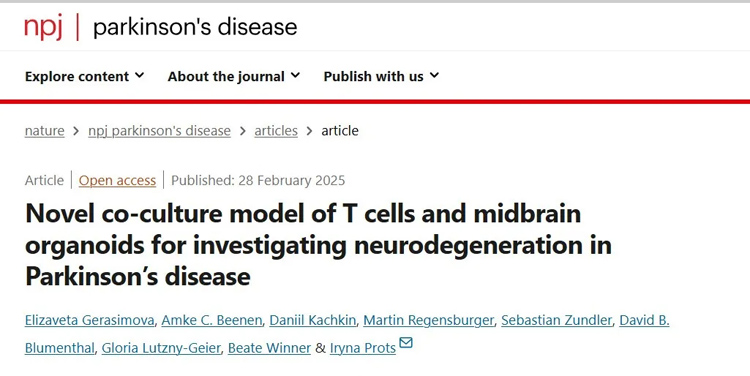Open npj parkinson's disease breadcrumb link
Screen dimensions: 750x376
[x=159, y=131]
